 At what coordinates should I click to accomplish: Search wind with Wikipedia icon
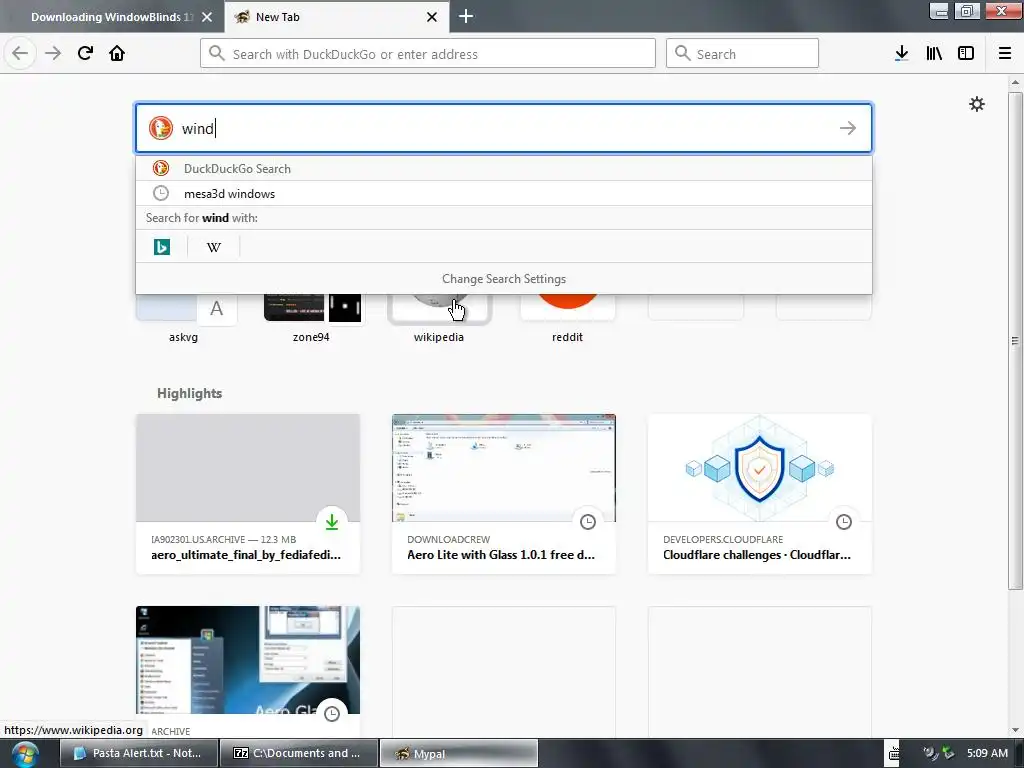(214, 247)
